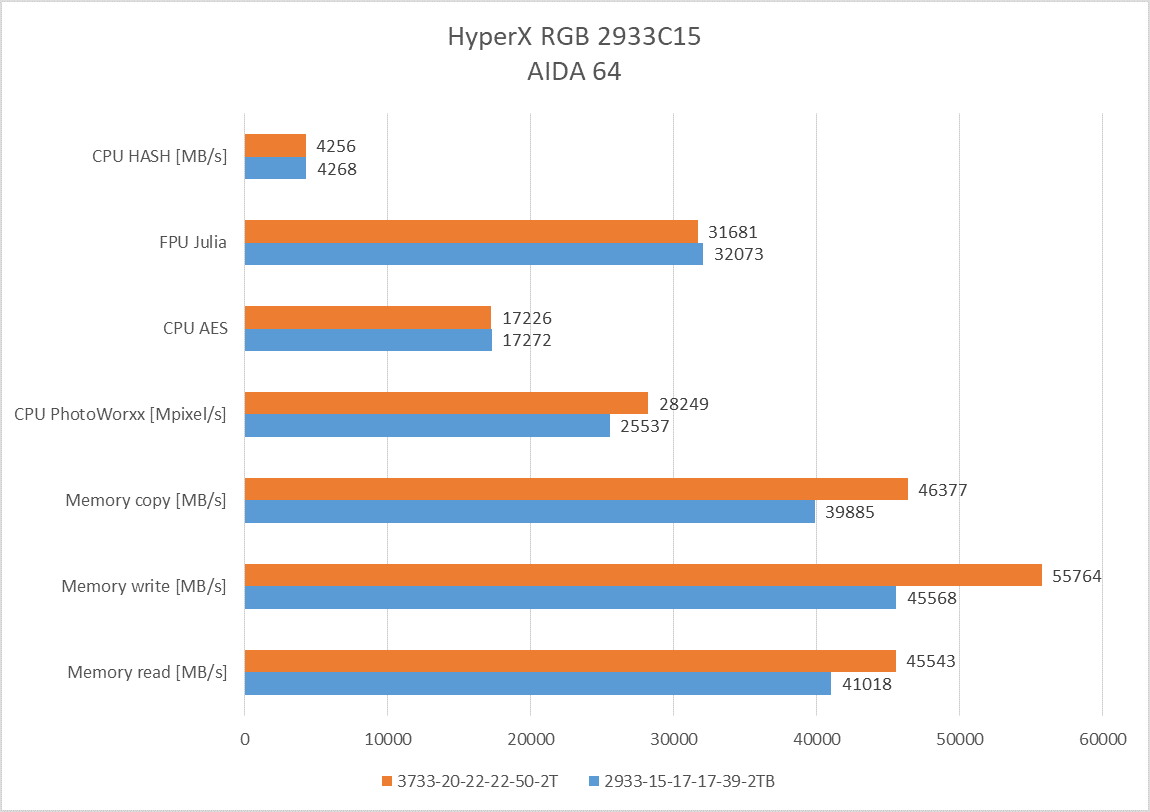
Task: Click the CPU PhotoWorxx [Mpixel/s] label
Action: pyautogui.click(x=120, y=414)
